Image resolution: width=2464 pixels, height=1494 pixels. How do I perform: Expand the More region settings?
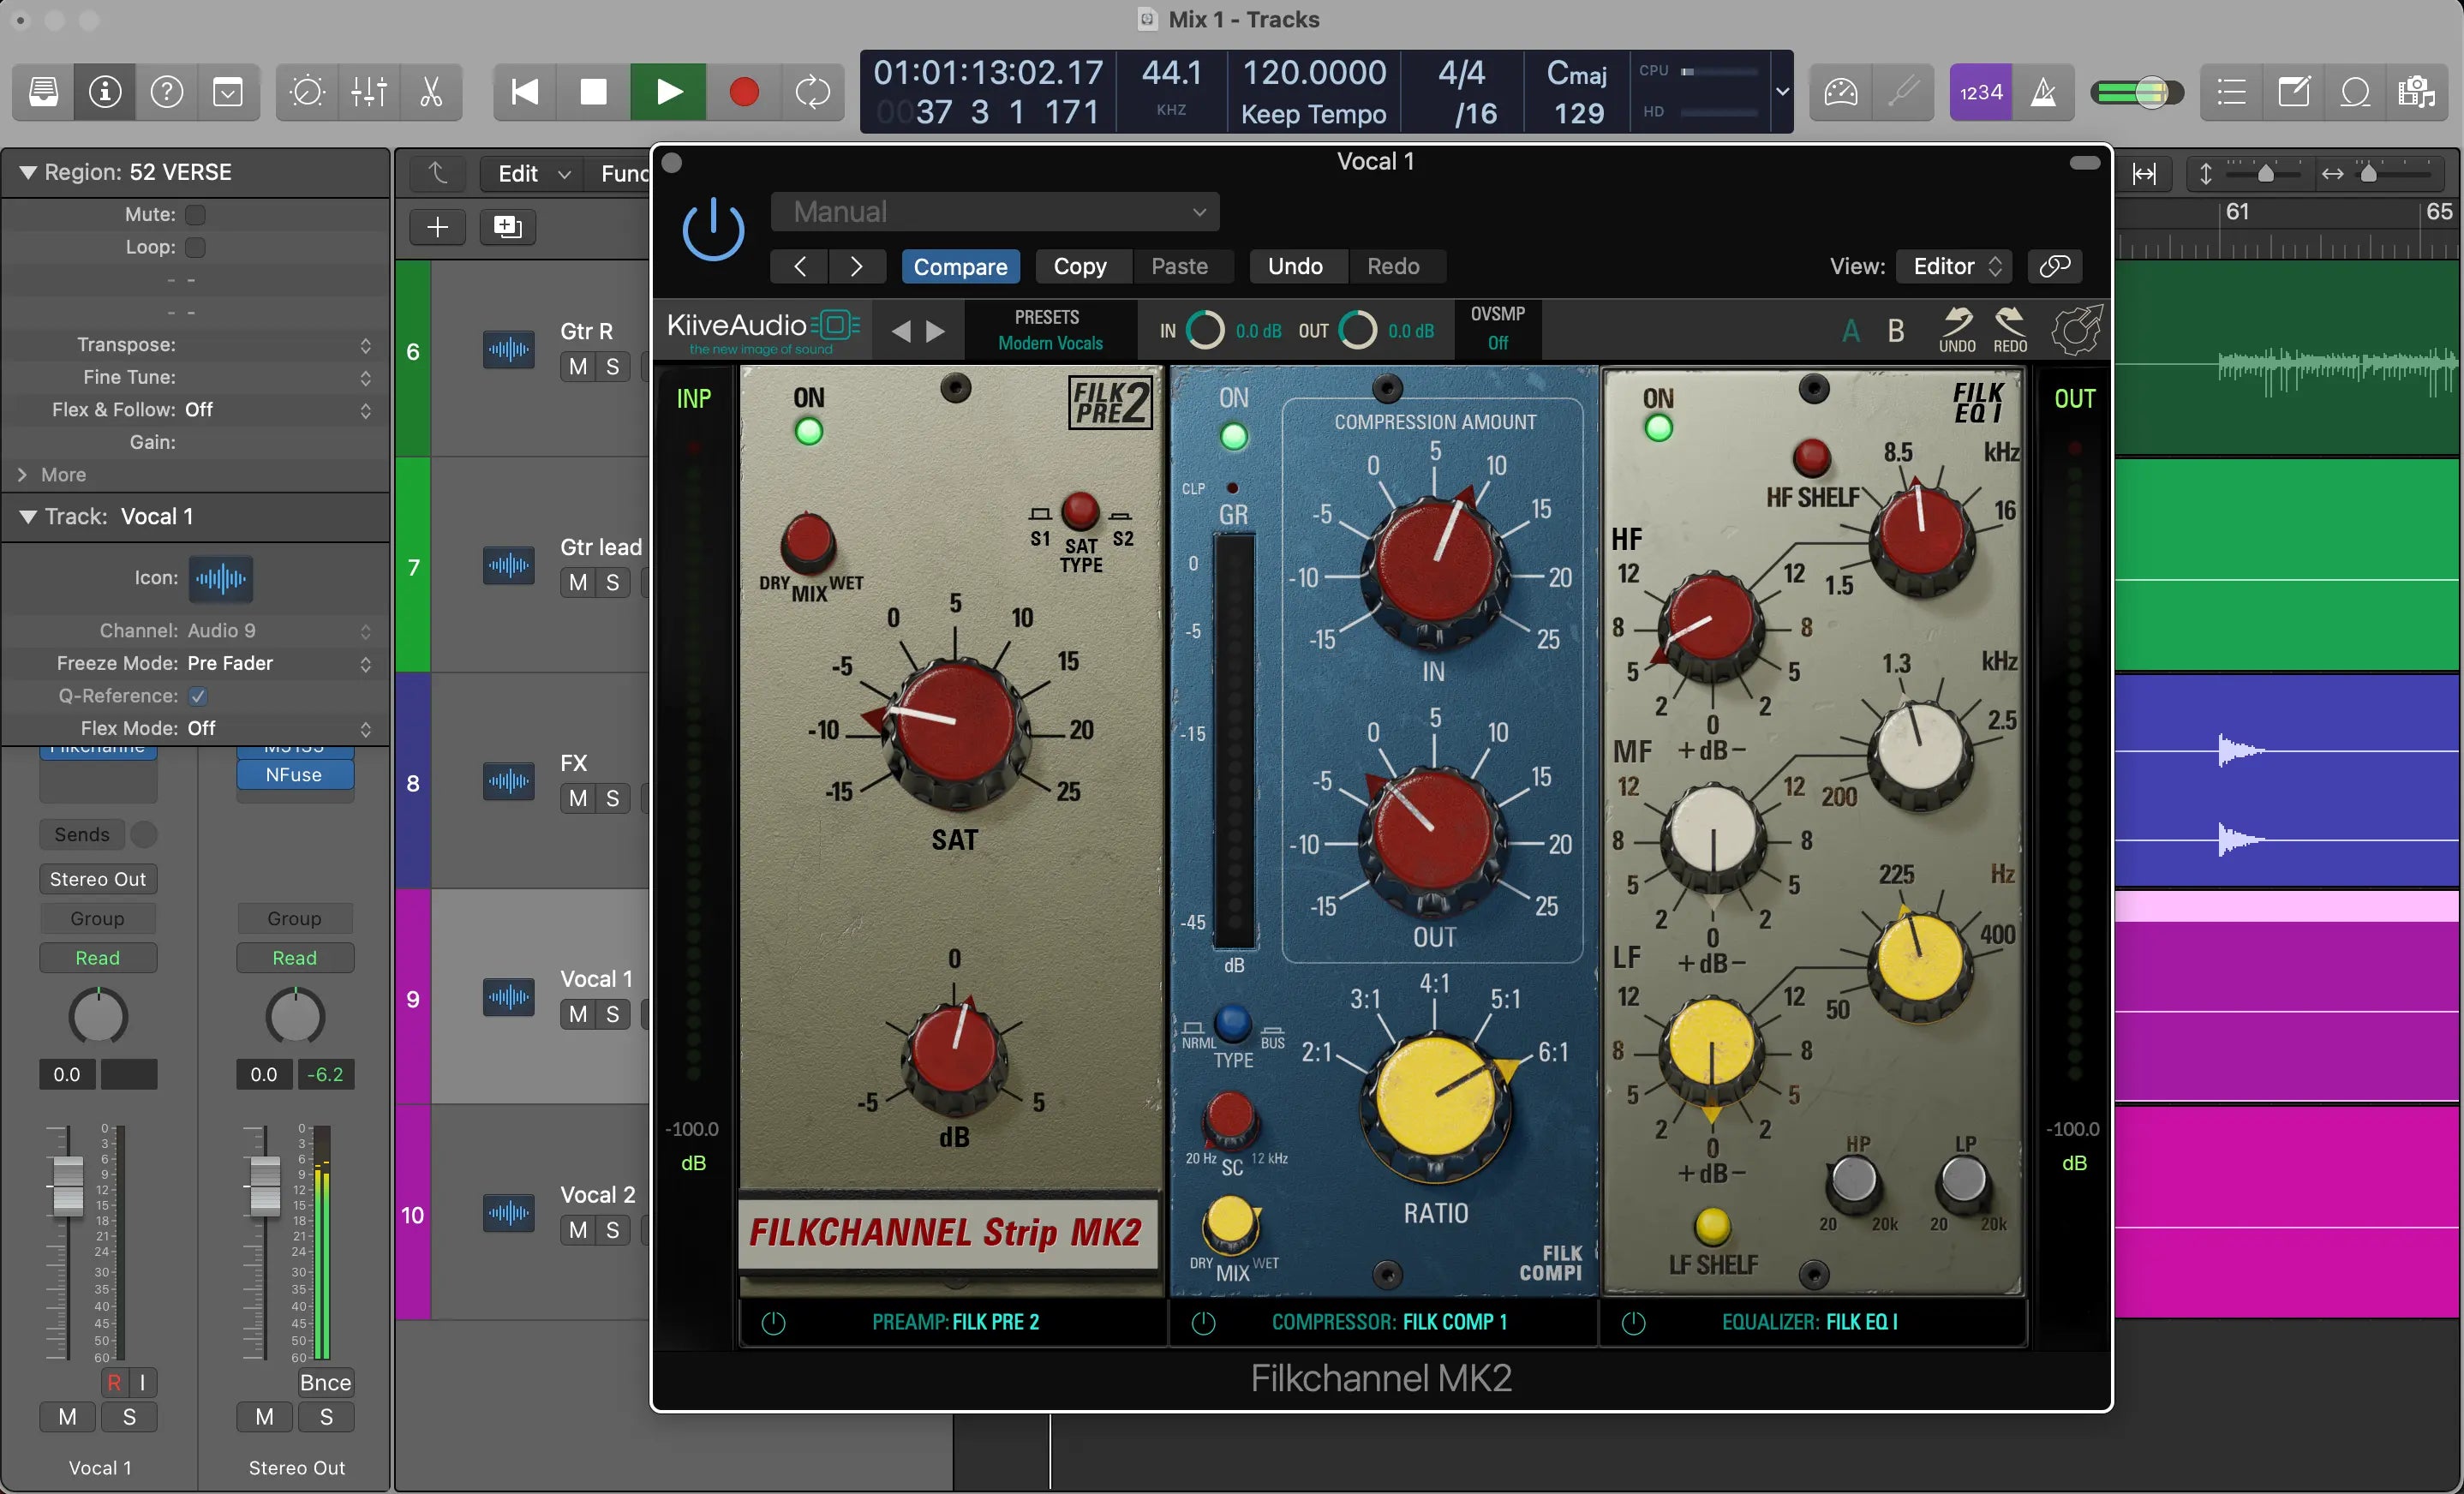[x=22, y=475]
